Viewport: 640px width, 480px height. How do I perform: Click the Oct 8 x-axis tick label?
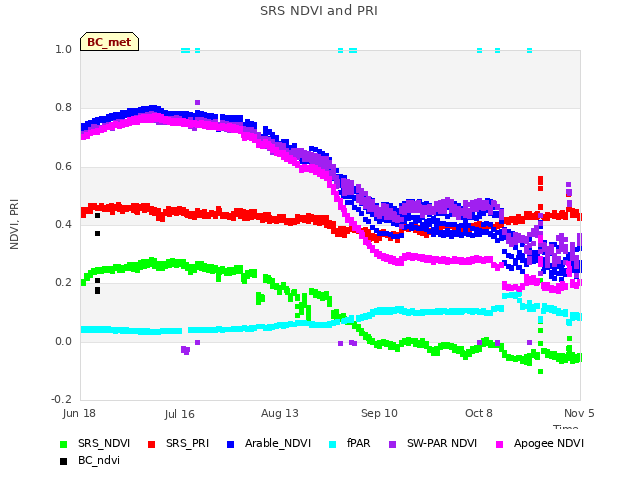tap(479, 413)
